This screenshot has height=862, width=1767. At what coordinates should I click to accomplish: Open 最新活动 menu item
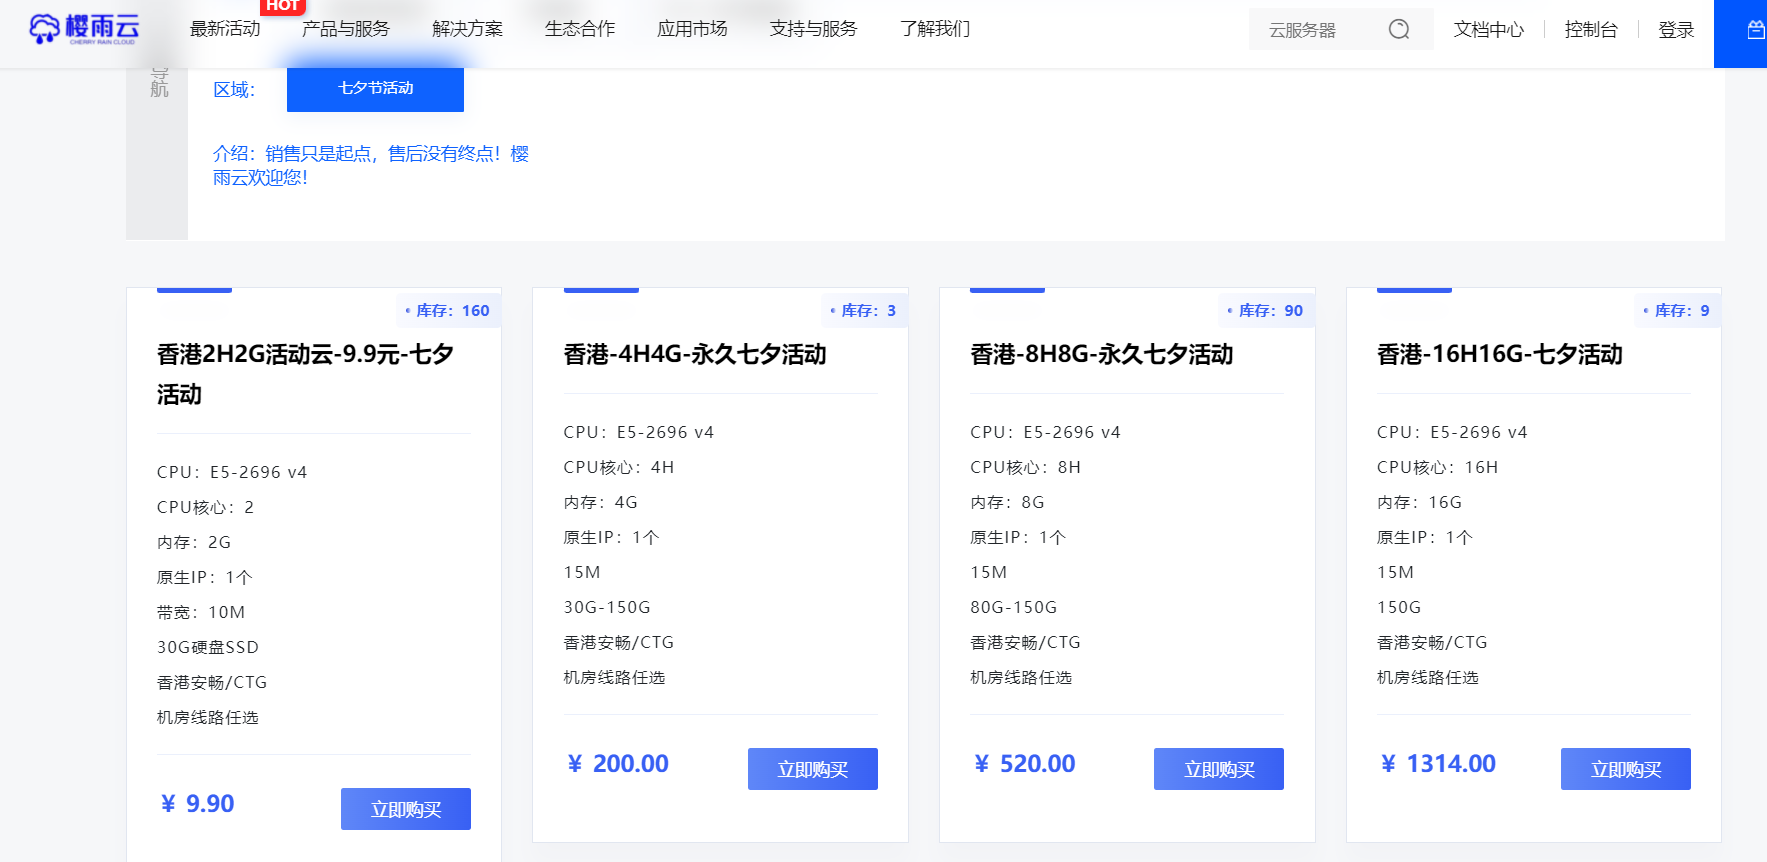point(225,29)
